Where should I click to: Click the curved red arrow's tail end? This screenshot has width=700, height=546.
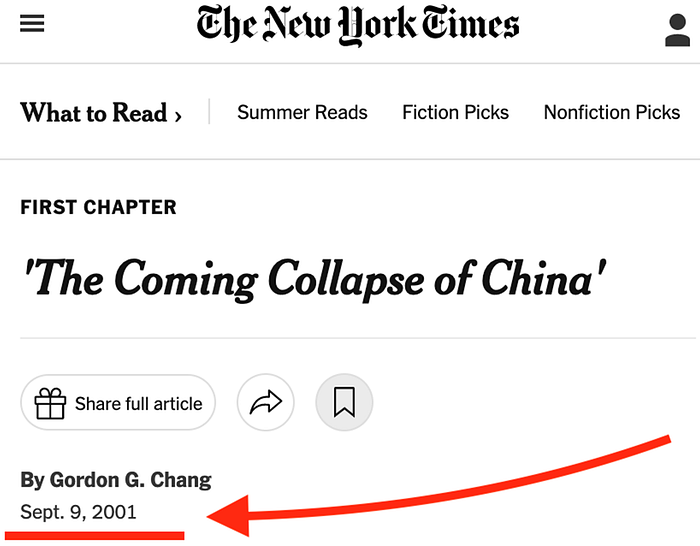pos(664,440)
